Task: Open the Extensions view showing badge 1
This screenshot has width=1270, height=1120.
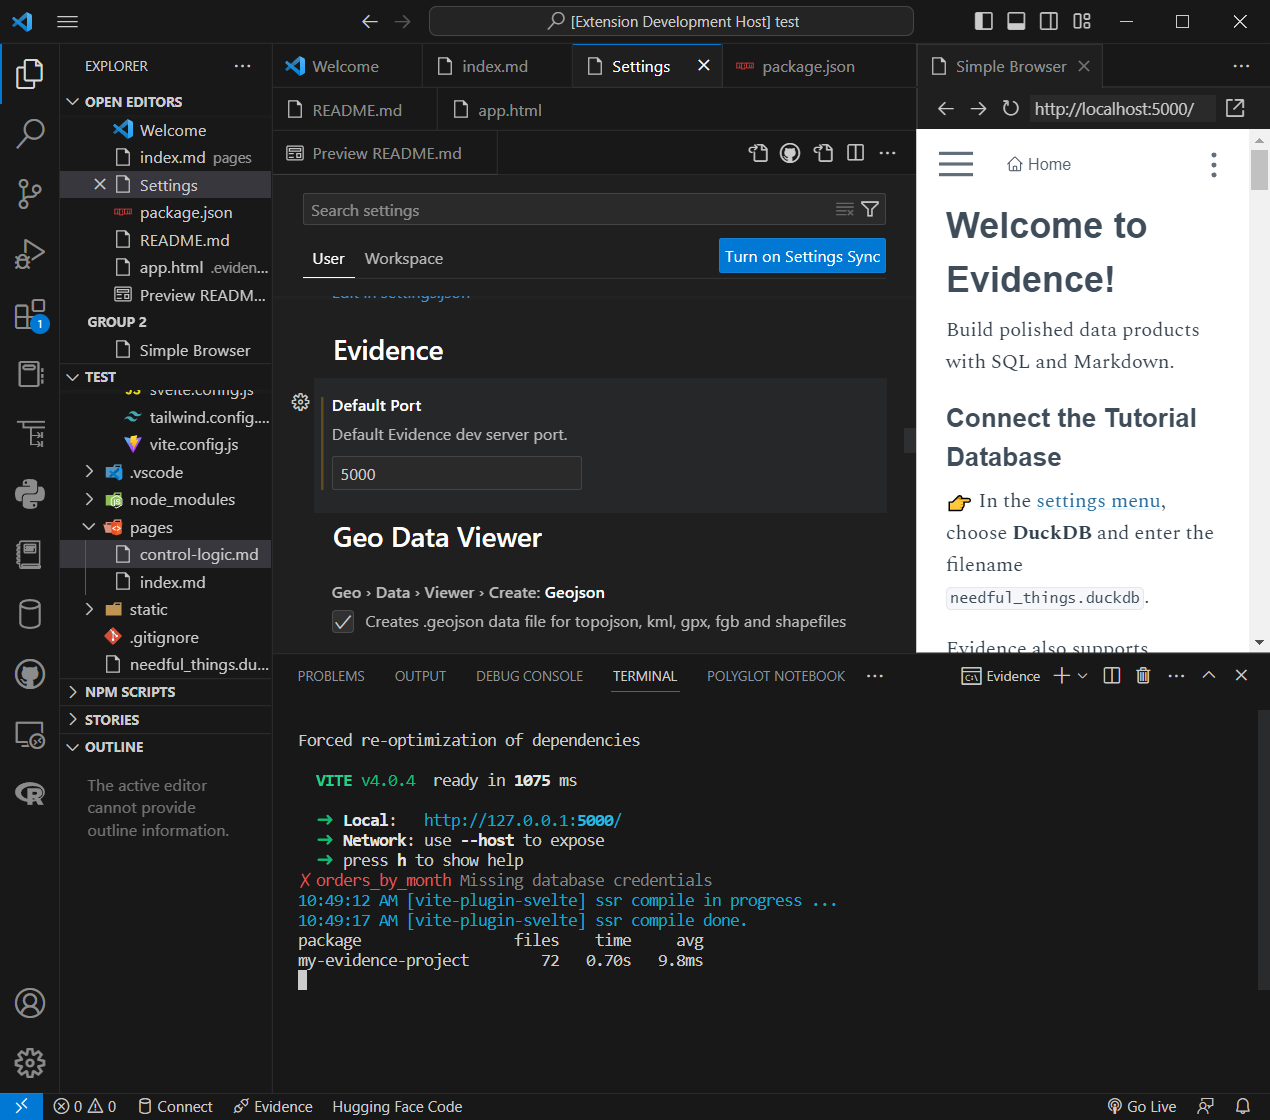Action: [29, 313]
